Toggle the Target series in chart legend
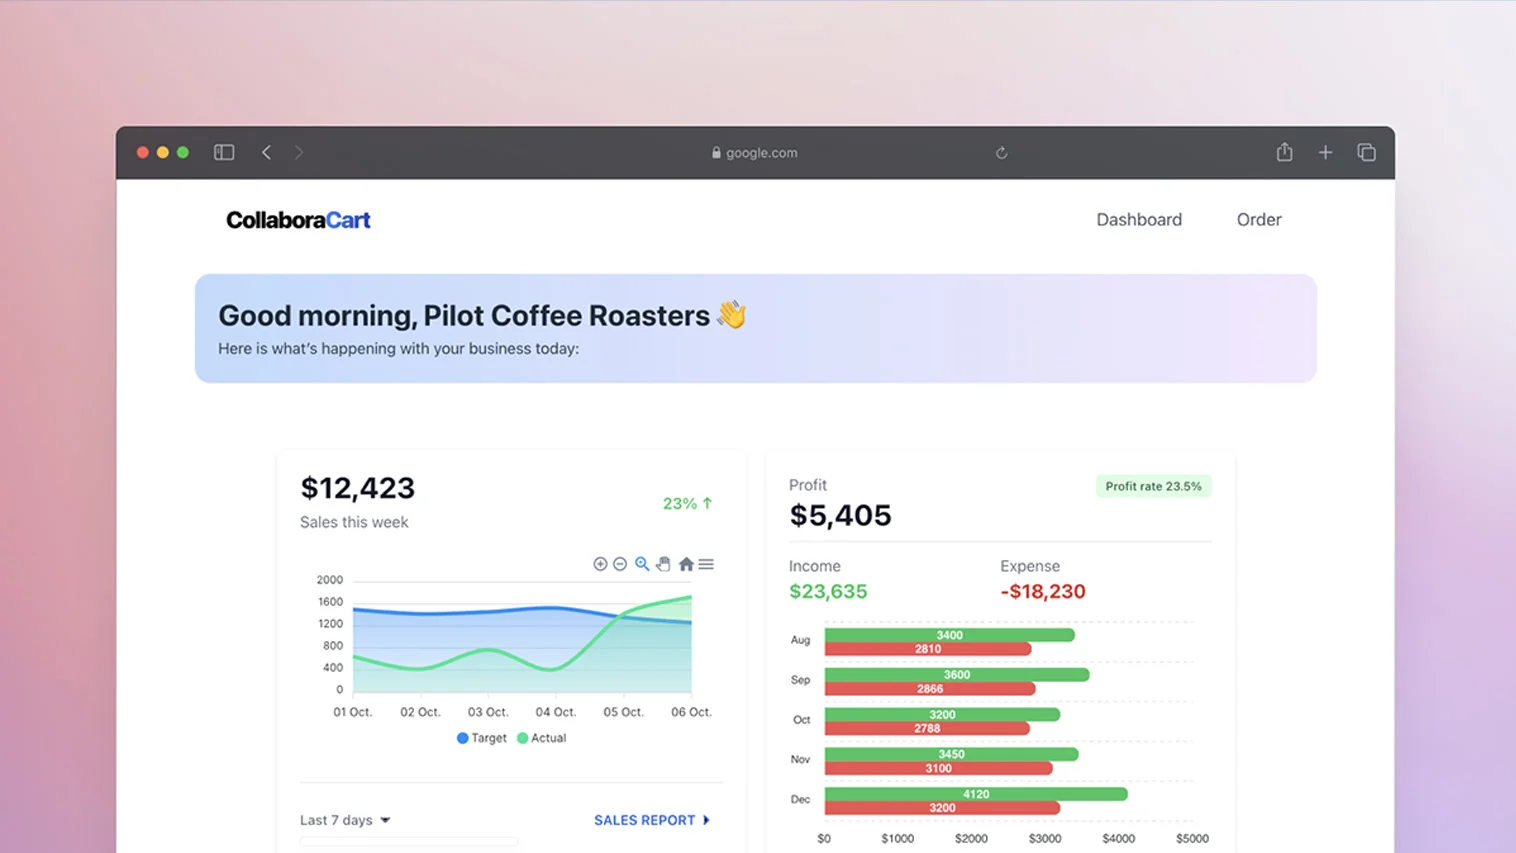 pos(482,738)
